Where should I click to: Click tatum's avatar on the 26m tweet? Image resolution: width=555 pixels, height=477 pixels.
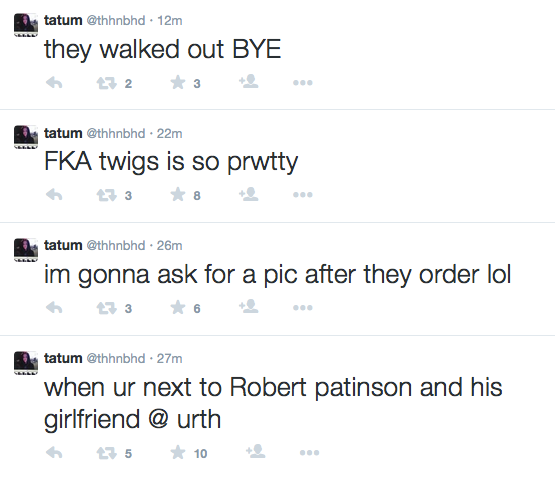26,250
